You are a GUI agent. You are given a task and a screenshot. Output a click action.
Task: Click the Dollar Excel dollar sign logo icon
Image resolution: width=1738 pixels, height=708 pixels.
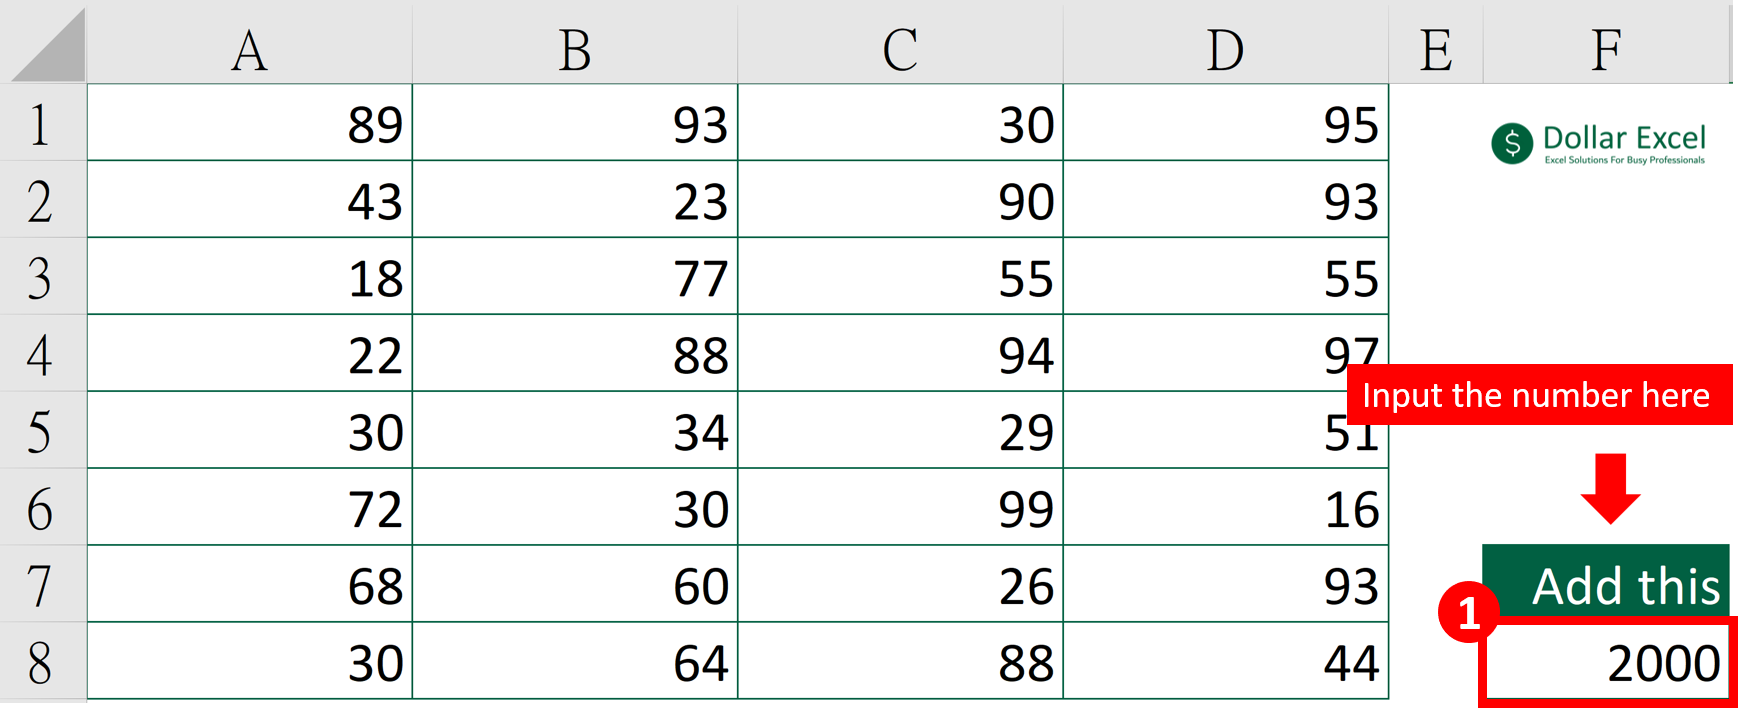(x=1511, y=141)
